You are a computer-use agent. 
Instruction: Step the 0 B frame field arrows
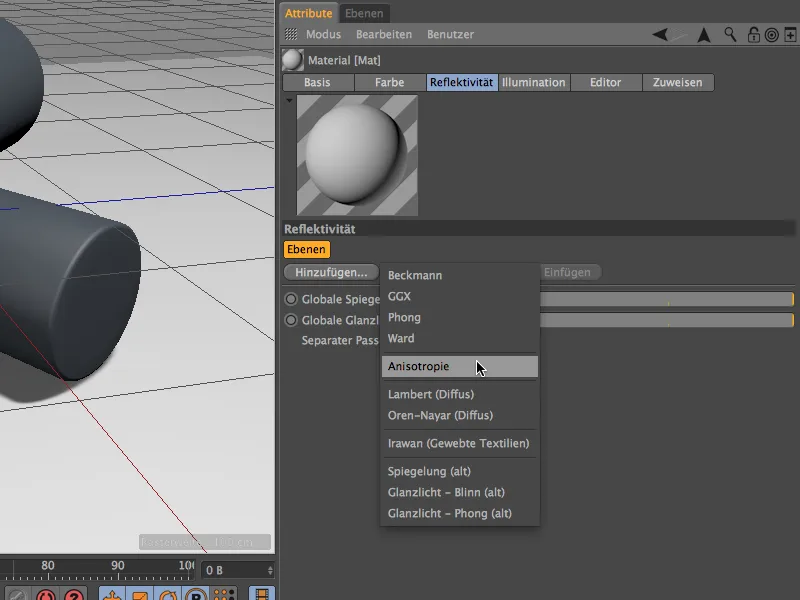click(x=270, y=570)
